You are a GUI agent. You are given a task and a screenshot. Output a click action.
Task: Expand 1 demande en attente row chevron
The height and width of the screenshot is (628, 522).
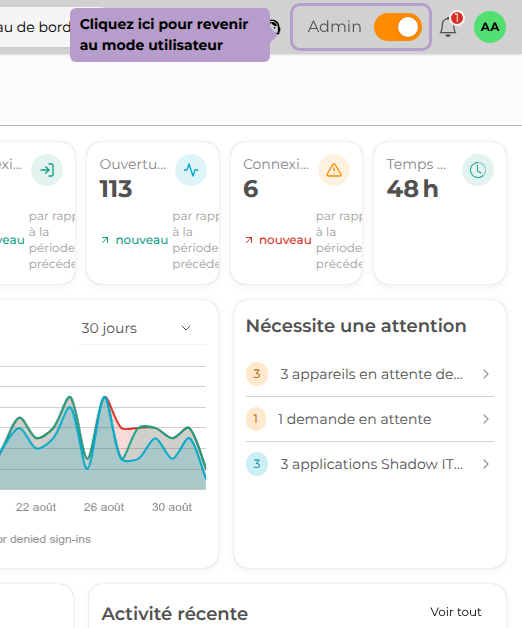pos(486,419)
